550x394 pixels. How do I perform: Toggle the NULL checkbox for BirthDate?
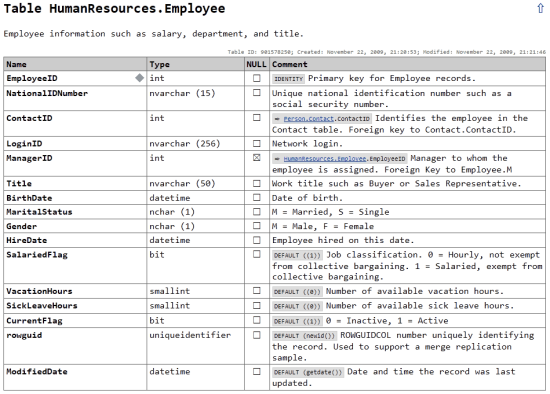coord(257,198)
